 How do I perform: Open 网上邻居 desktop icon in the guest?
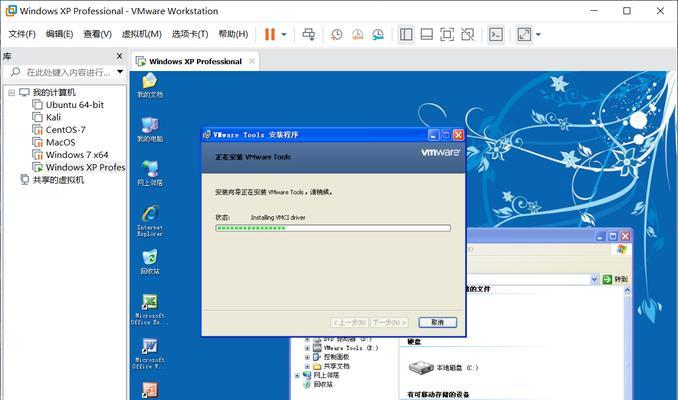pos(150,173)
